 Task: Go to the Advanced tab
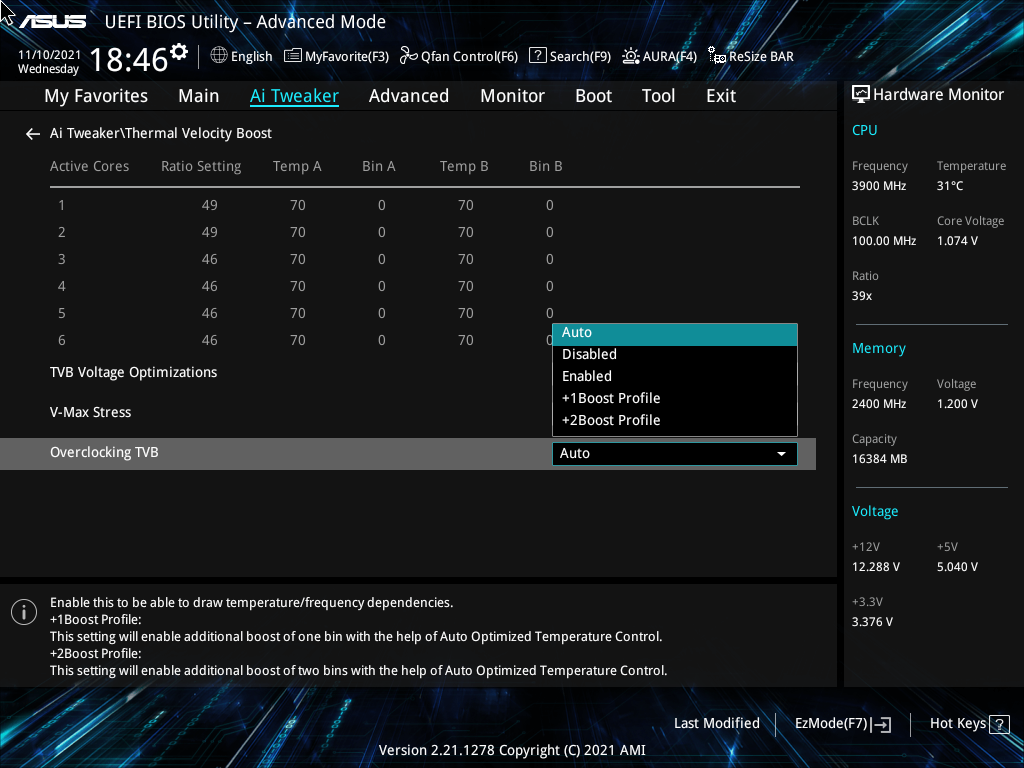tap(409, 96)
